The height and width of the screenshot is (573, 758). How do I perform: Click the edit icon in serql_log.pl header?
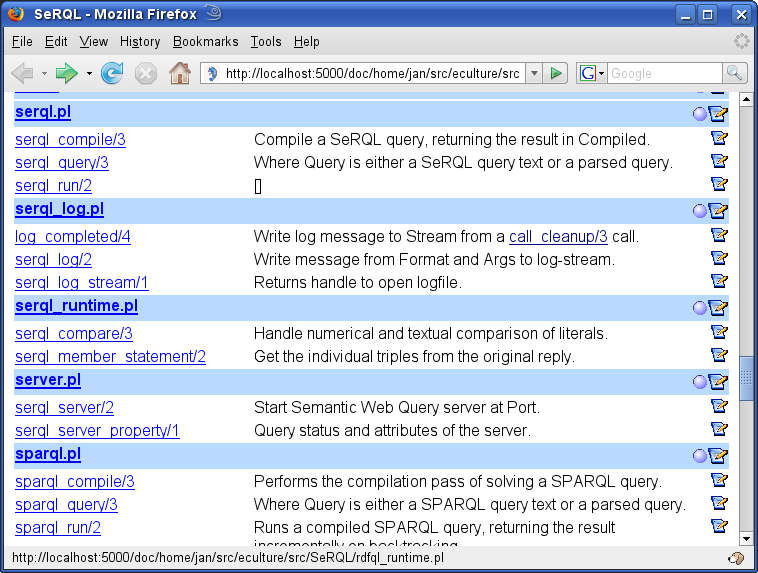coord(718,211)
